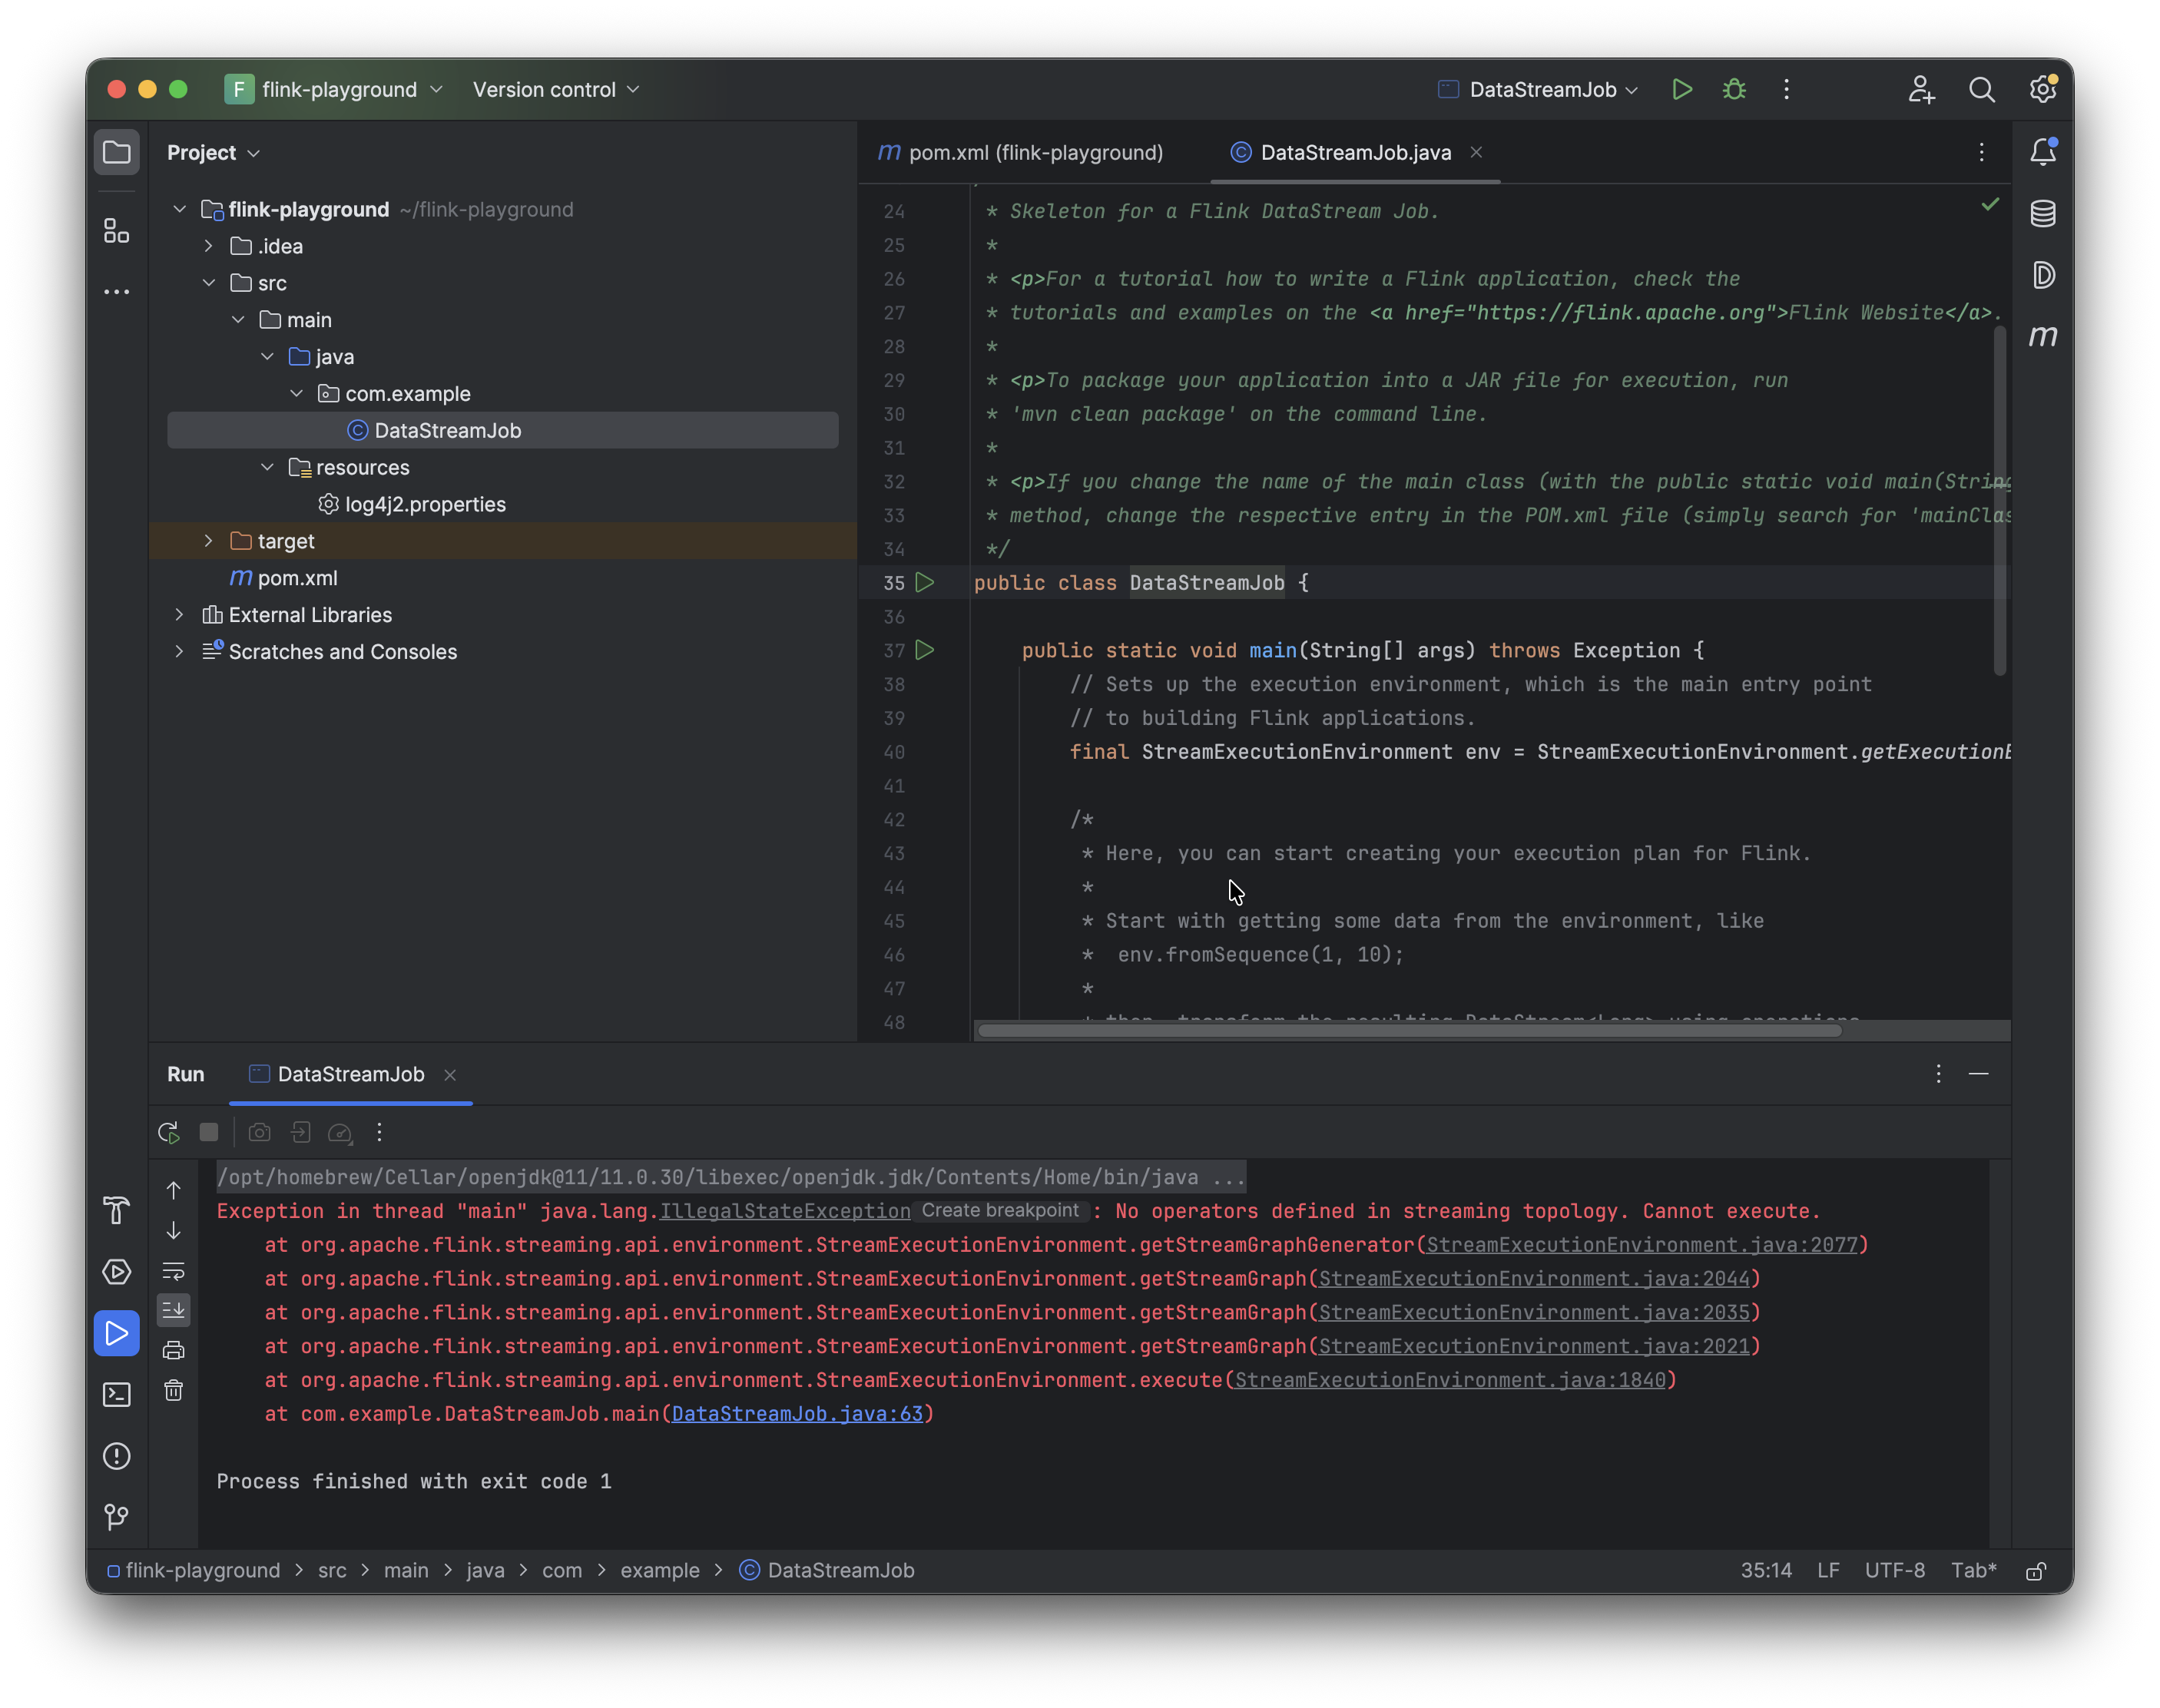Open the Maven tool window
The image size is (2160, 1708).
[x=2042, y=336]
